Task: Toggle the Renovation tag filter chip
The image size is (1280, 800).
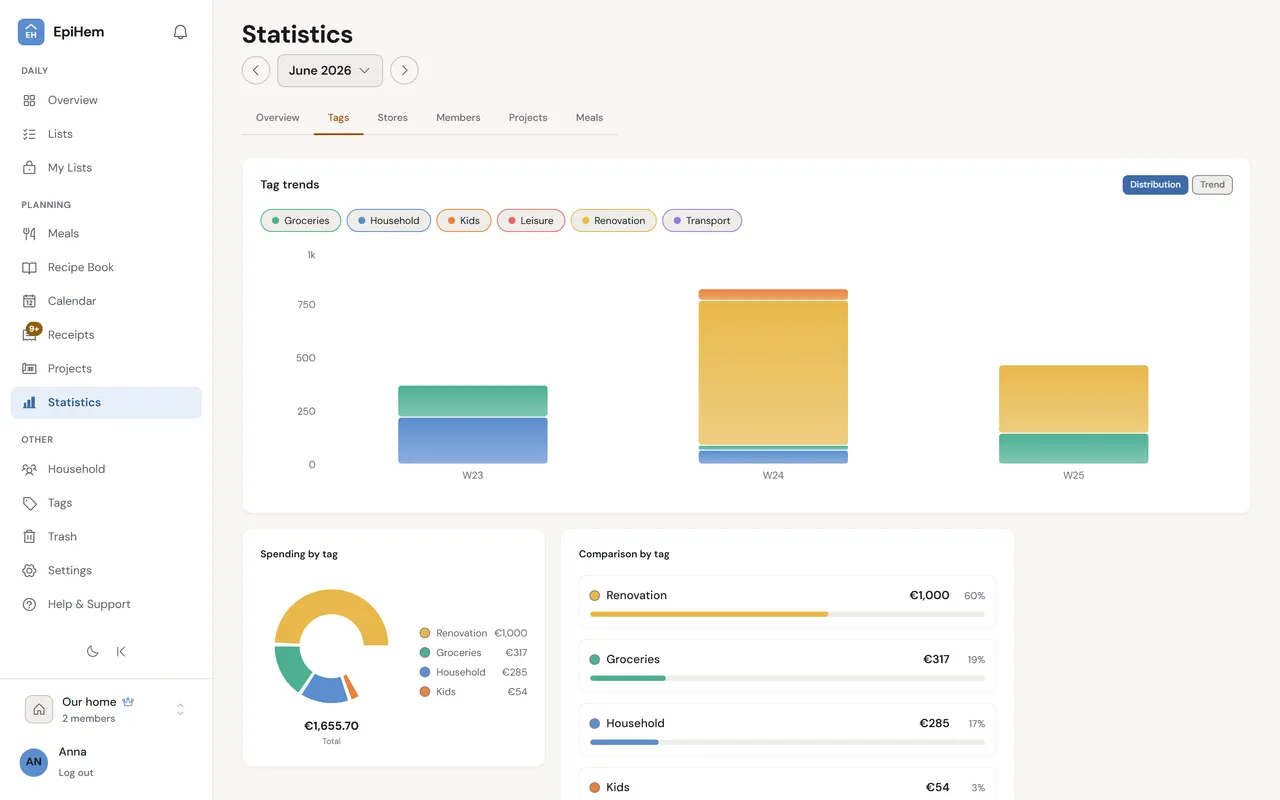Action: click(614, 221)
